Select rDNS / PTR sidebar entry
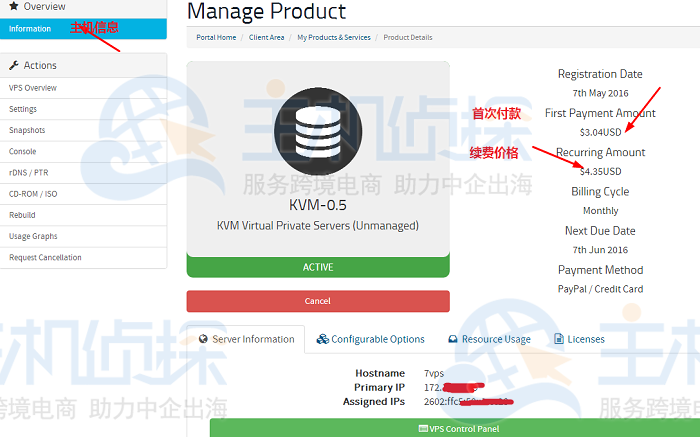700x437 pixels. point(29,172)
